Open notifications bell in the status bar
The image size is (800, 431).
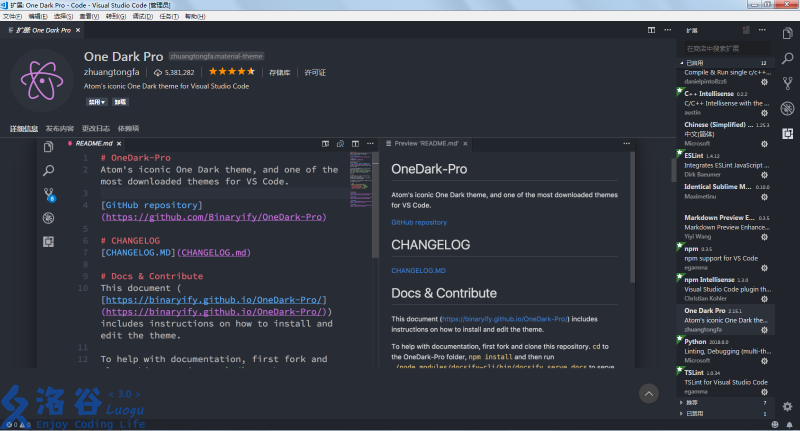pyautogui.click(x=789, y=424)
